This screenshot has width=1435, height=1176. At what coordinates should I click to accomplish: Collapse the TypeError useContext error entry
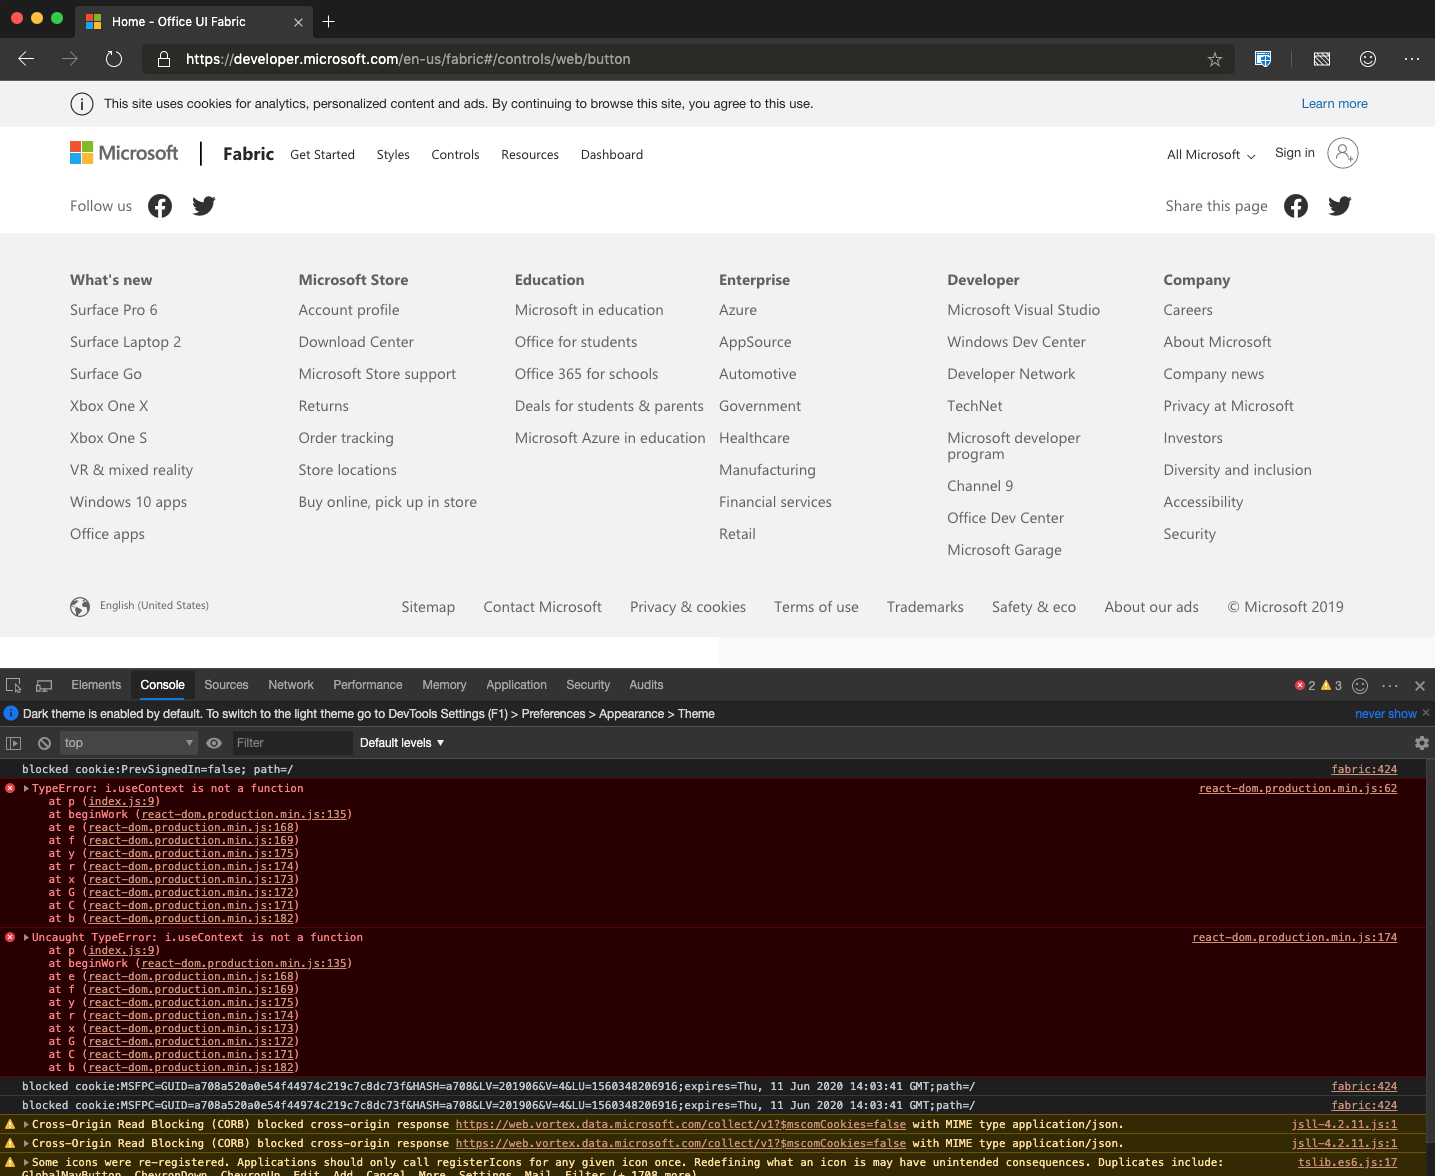pos(26,788)
